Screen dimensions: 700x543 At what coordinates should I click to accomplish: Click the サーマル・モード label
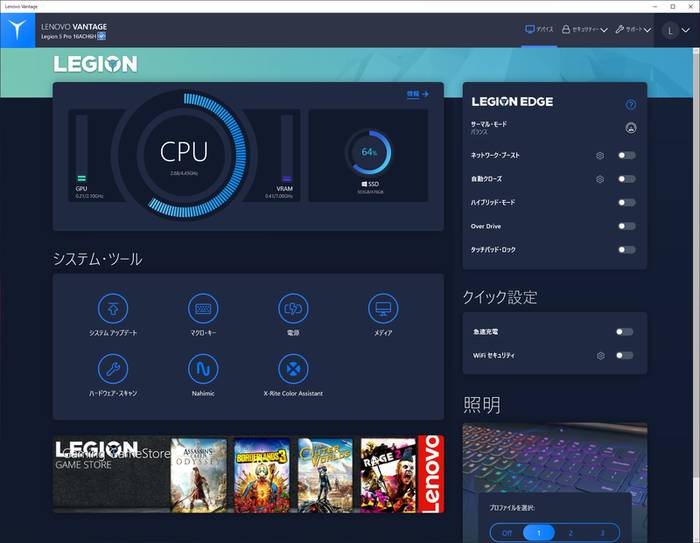coord(488,124)
